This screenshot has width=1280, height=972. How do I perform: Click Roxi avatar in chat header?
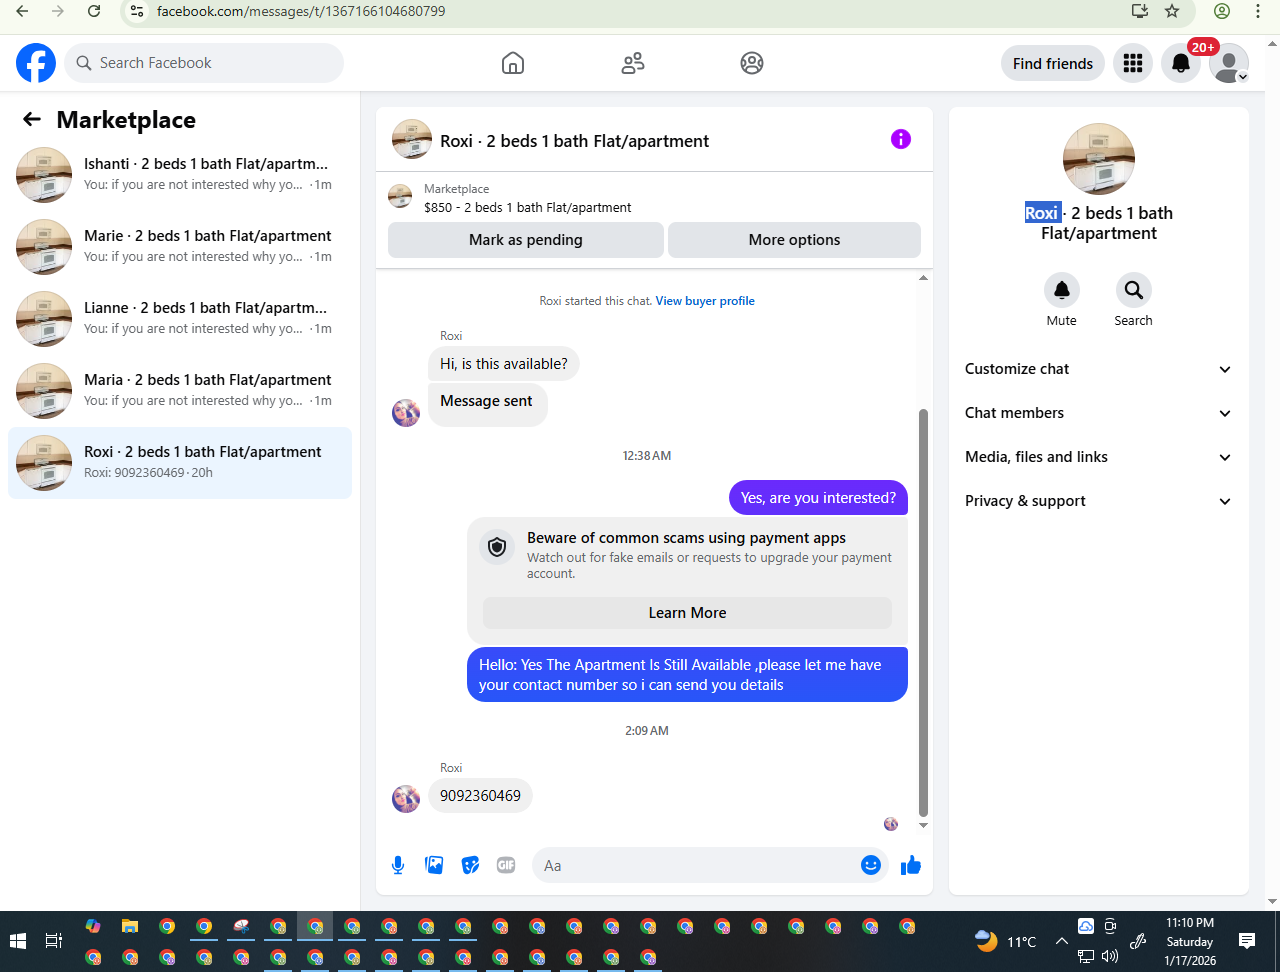point(412,139)
